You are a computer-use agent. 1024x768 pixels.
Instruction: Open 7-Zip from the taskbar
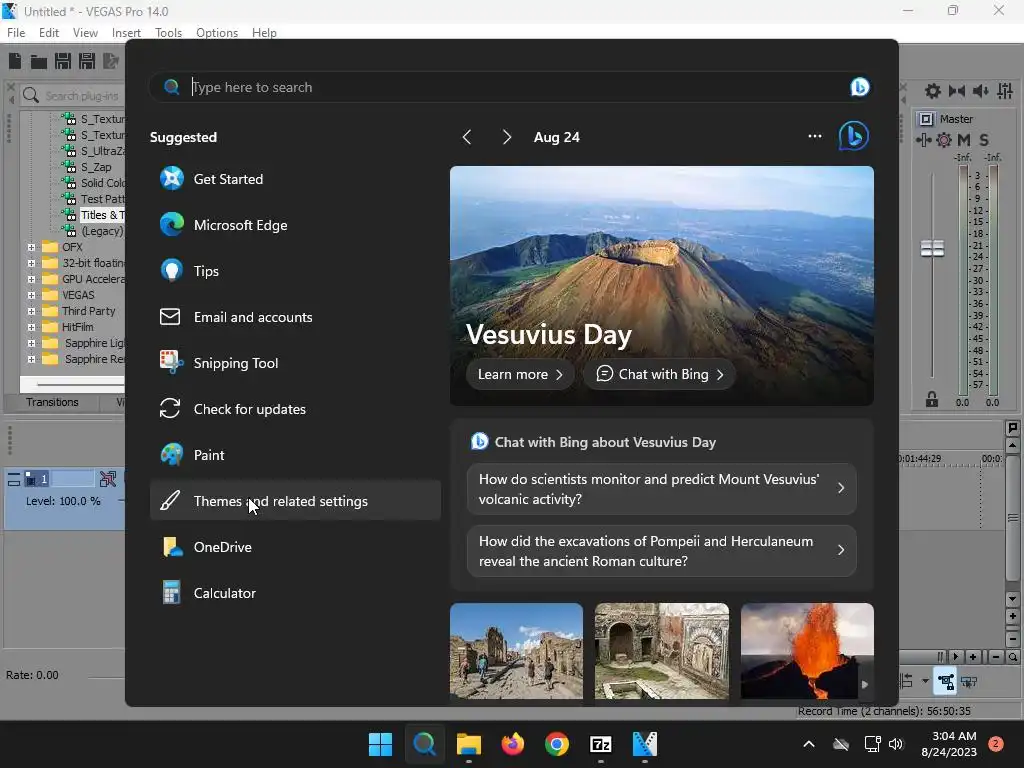[600, 744]
